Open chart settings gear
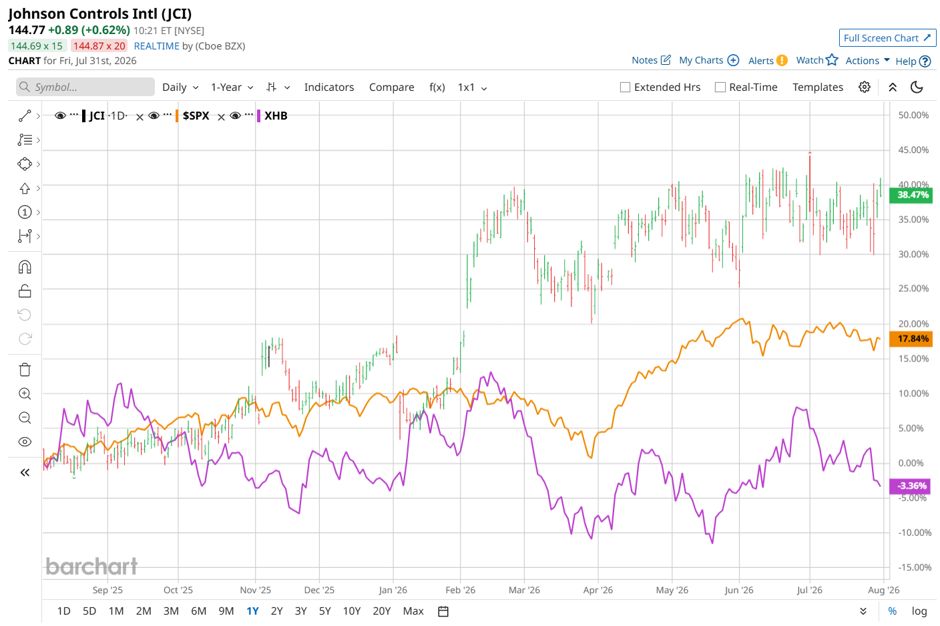Viewport: 940px width, 626px height. click(864, 87)
